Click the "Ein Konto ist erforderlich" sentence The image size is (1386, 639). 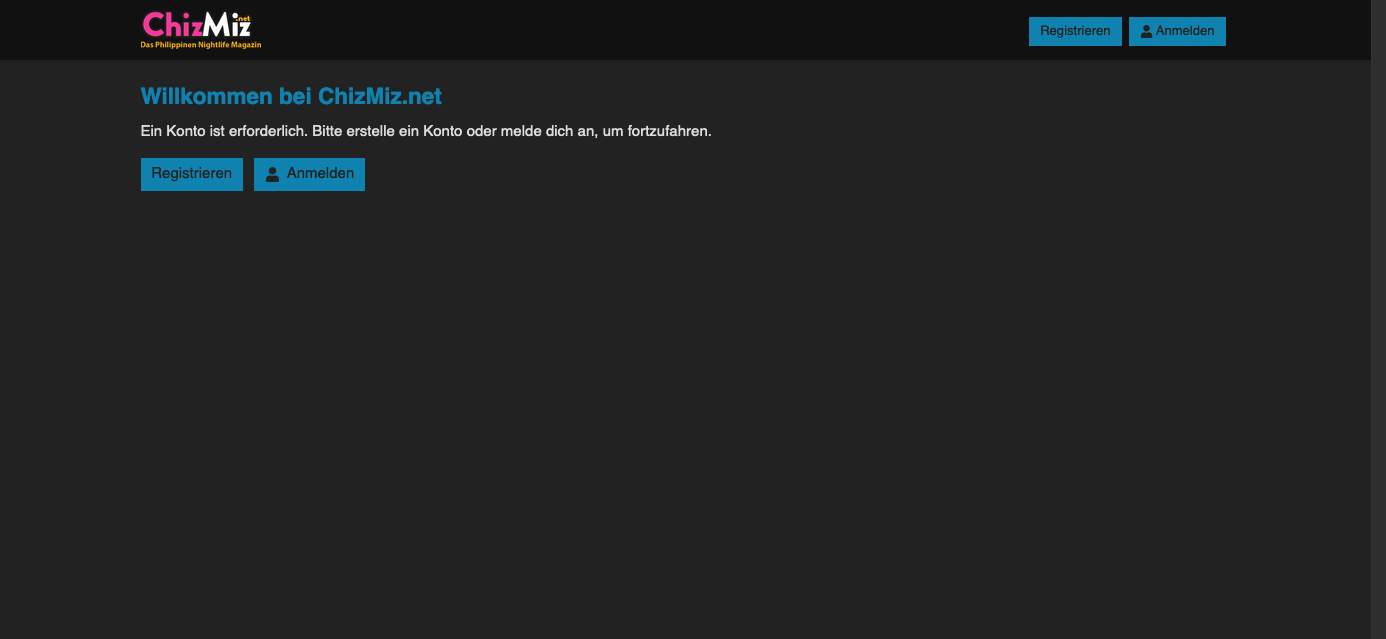point(224,131)
